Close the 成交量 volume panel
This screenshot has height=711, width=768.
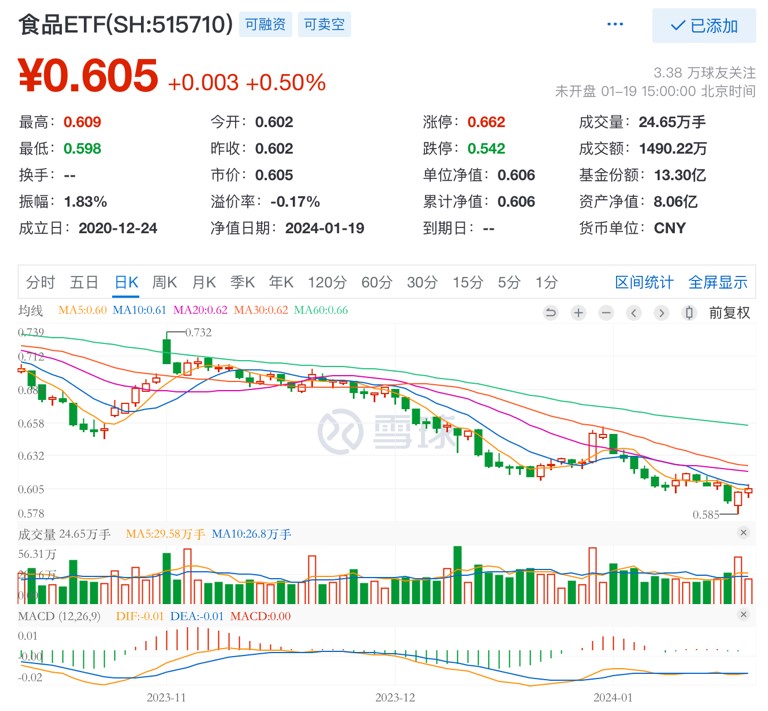point(744,532)
